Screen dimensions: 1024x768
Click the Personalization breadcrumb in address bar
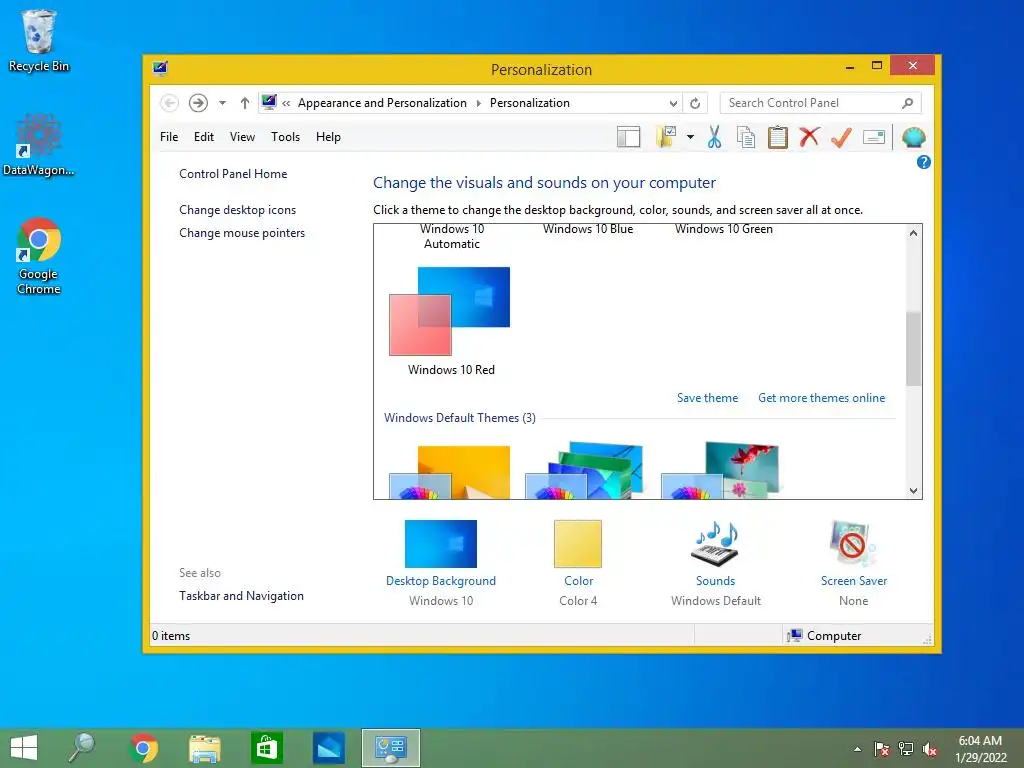tap(530, 103)
